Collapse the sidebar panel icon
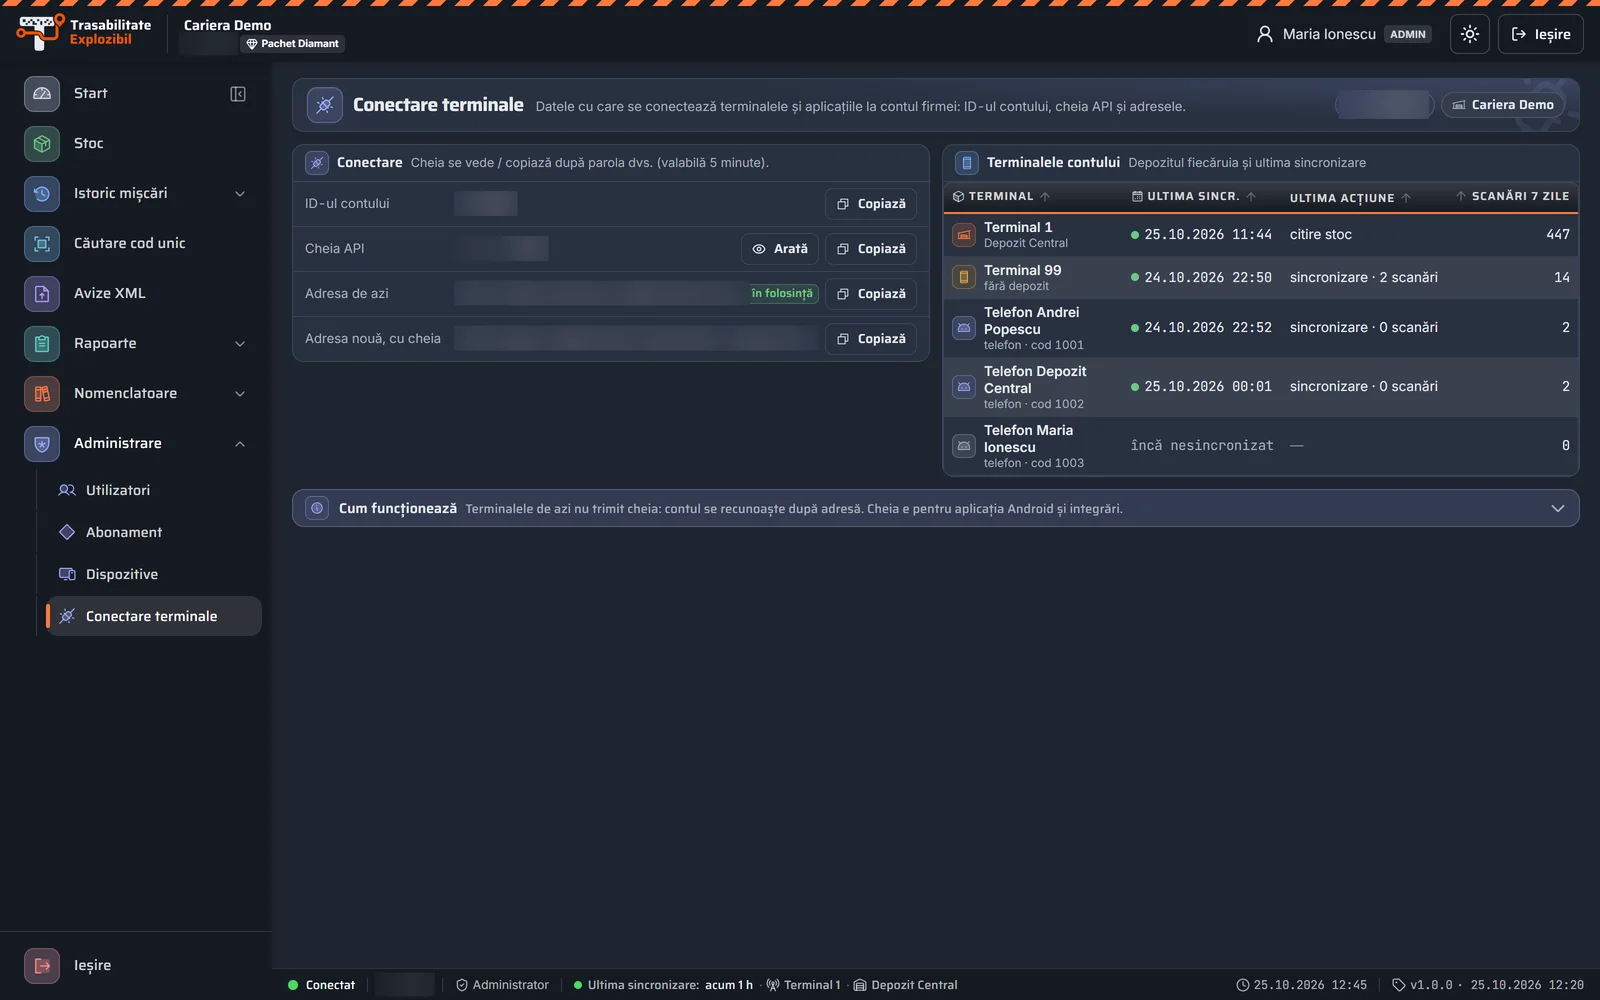This screenshot has height=1000, width=1600. (238, 93)
